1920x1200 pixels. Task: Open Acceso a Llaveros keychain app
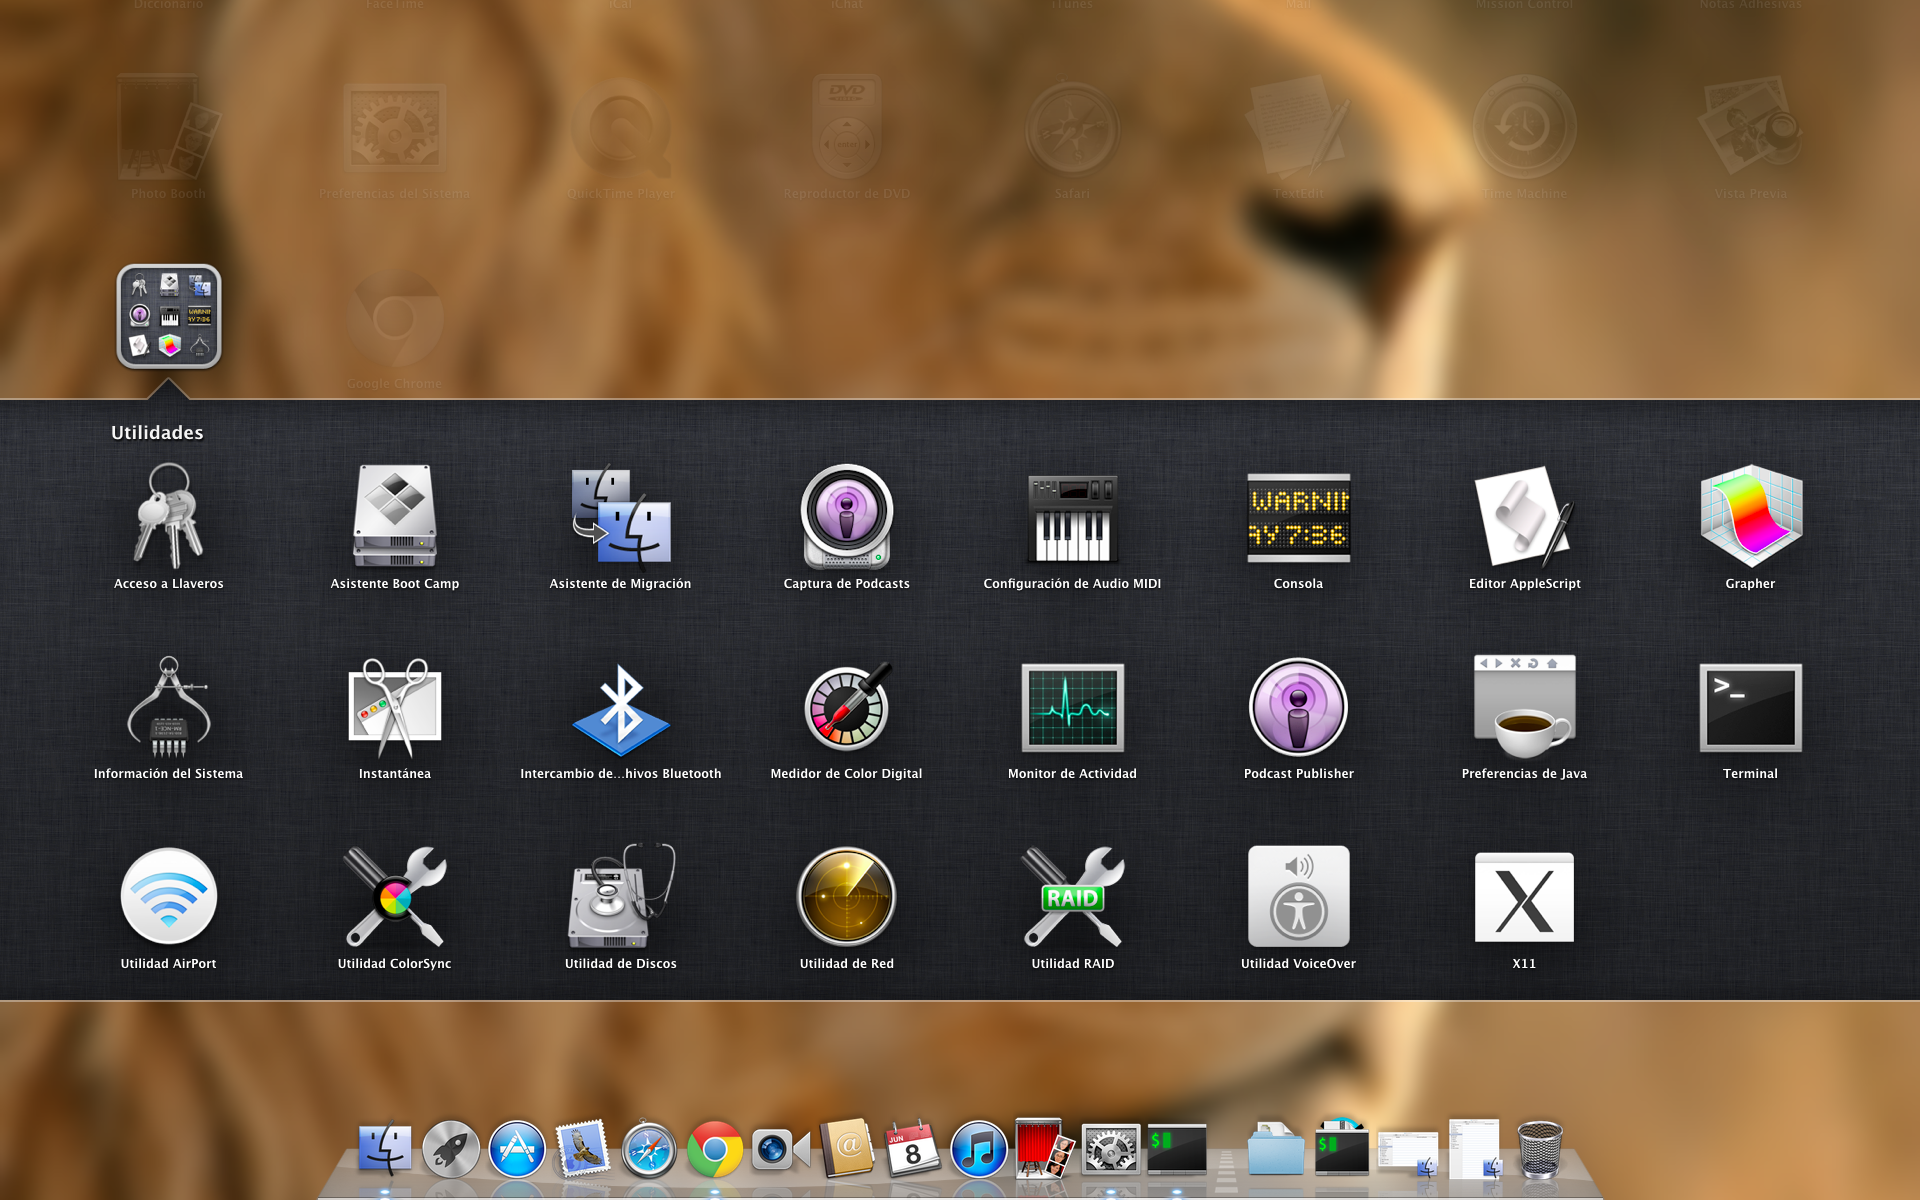coord(168,517)
